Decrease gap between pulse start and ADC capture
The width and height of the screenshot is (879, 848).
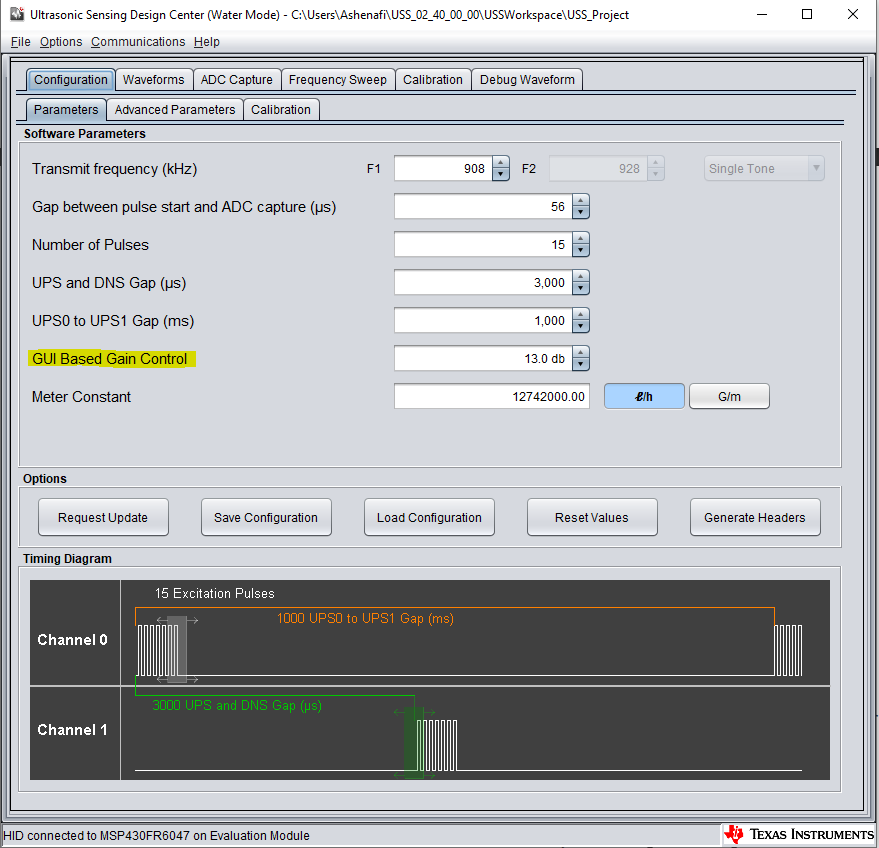click(581, 212)
